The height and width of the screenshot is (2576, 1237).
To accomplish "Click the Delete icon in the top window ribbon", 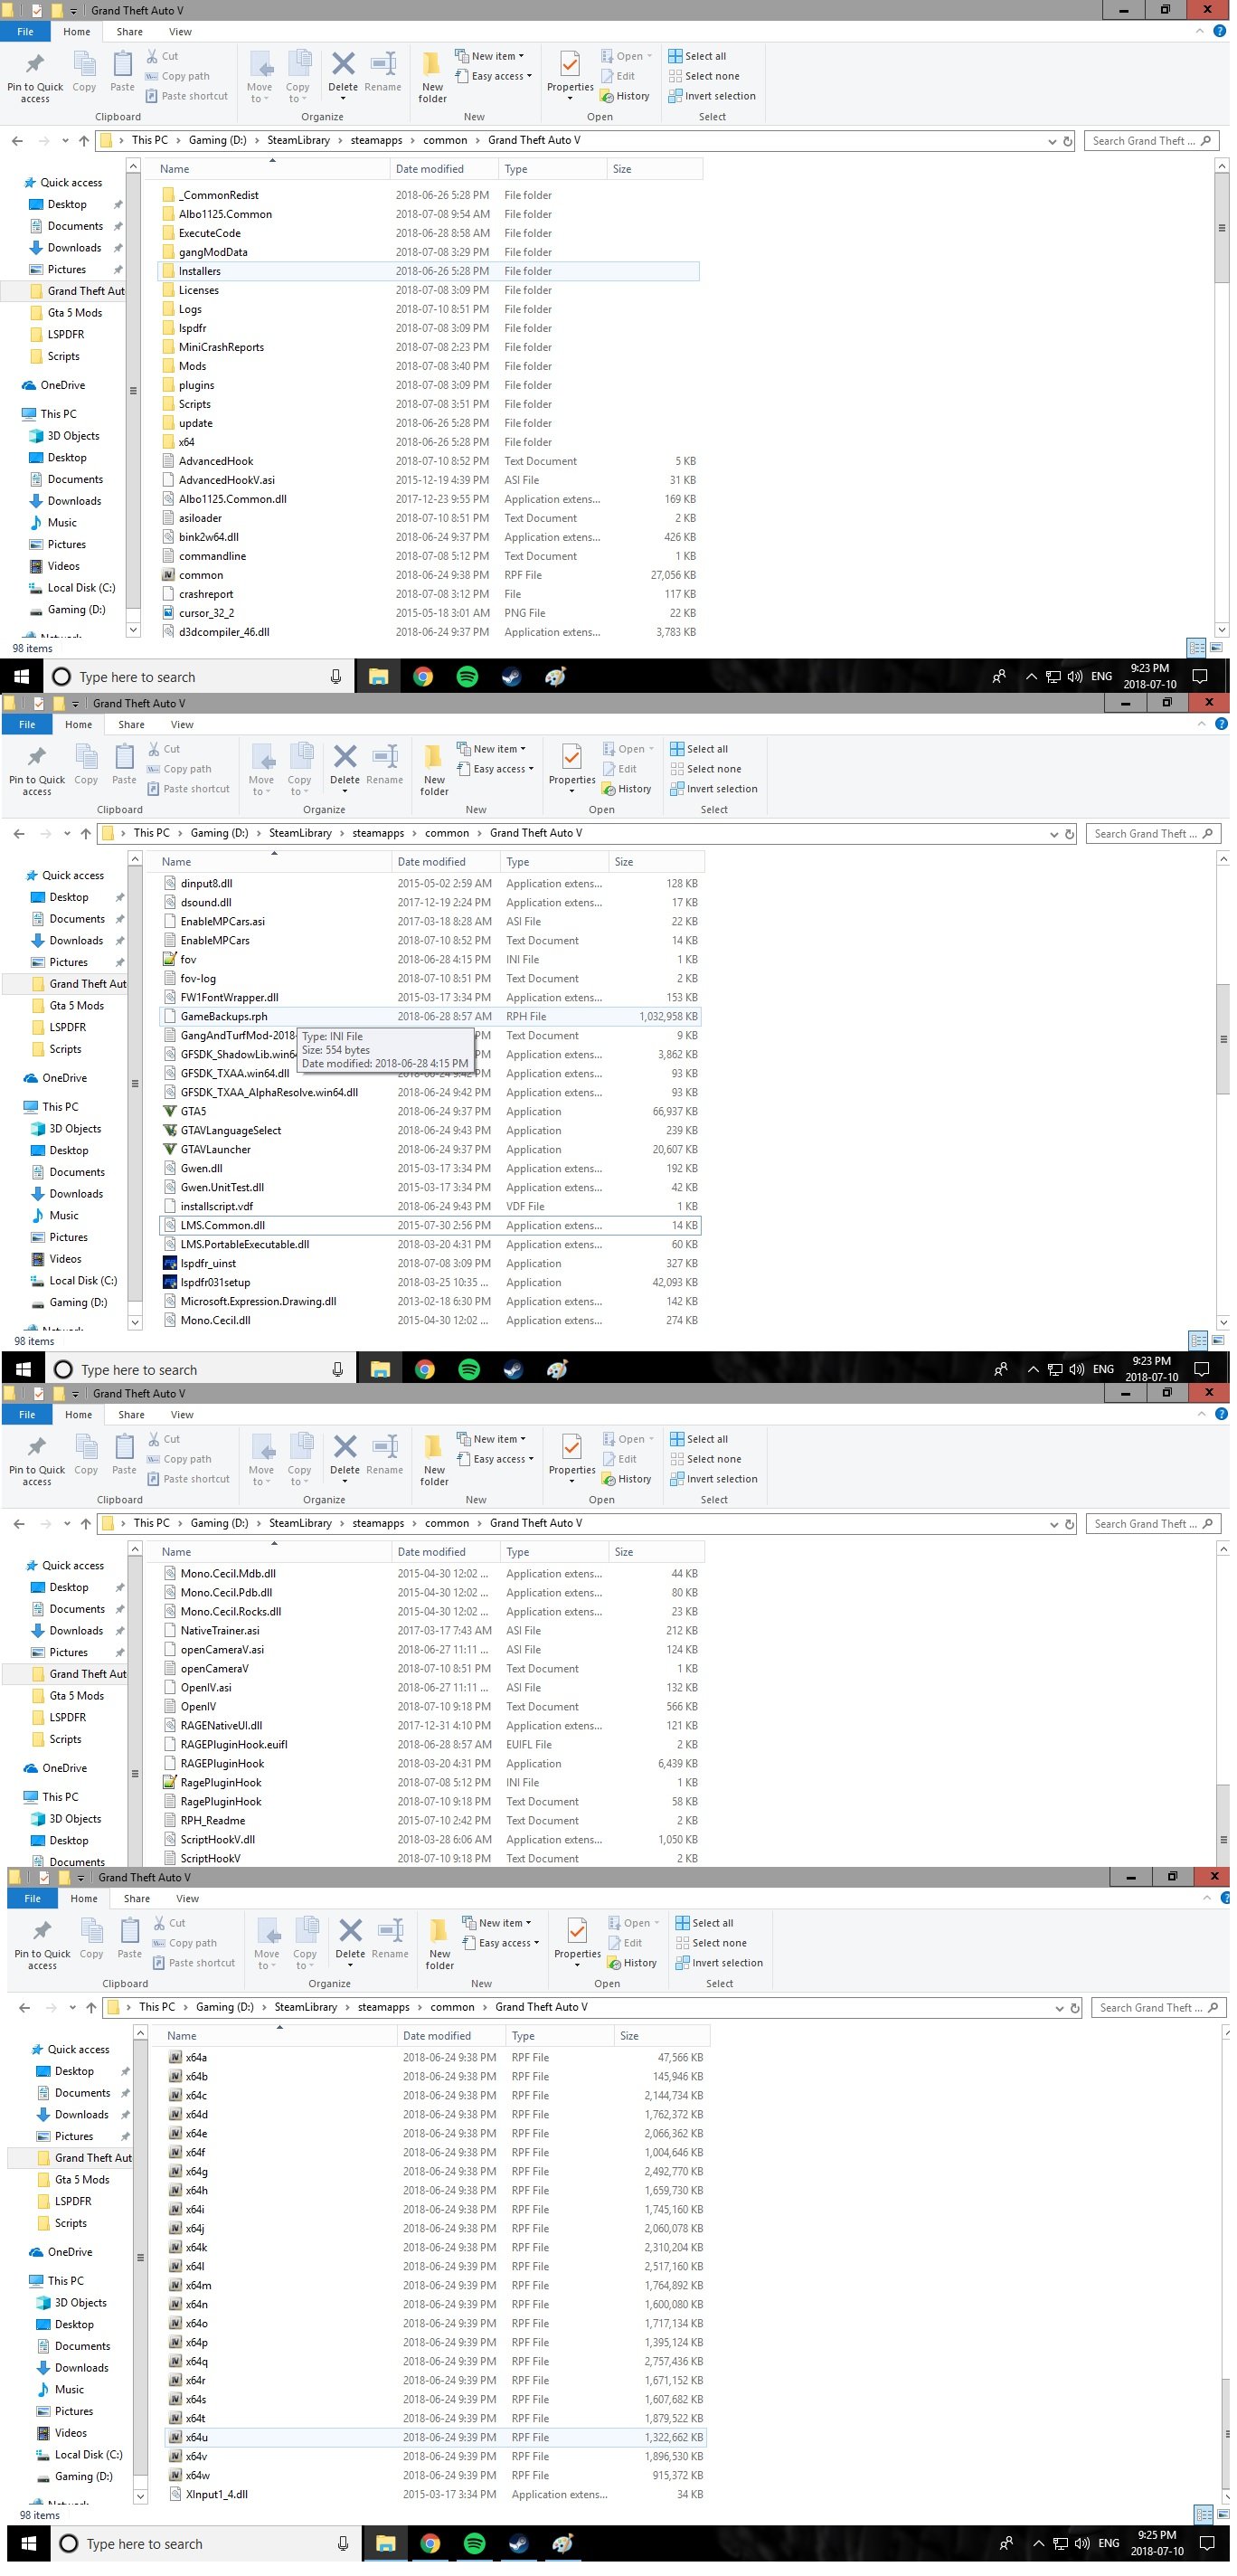I will [x=343, y=66].
